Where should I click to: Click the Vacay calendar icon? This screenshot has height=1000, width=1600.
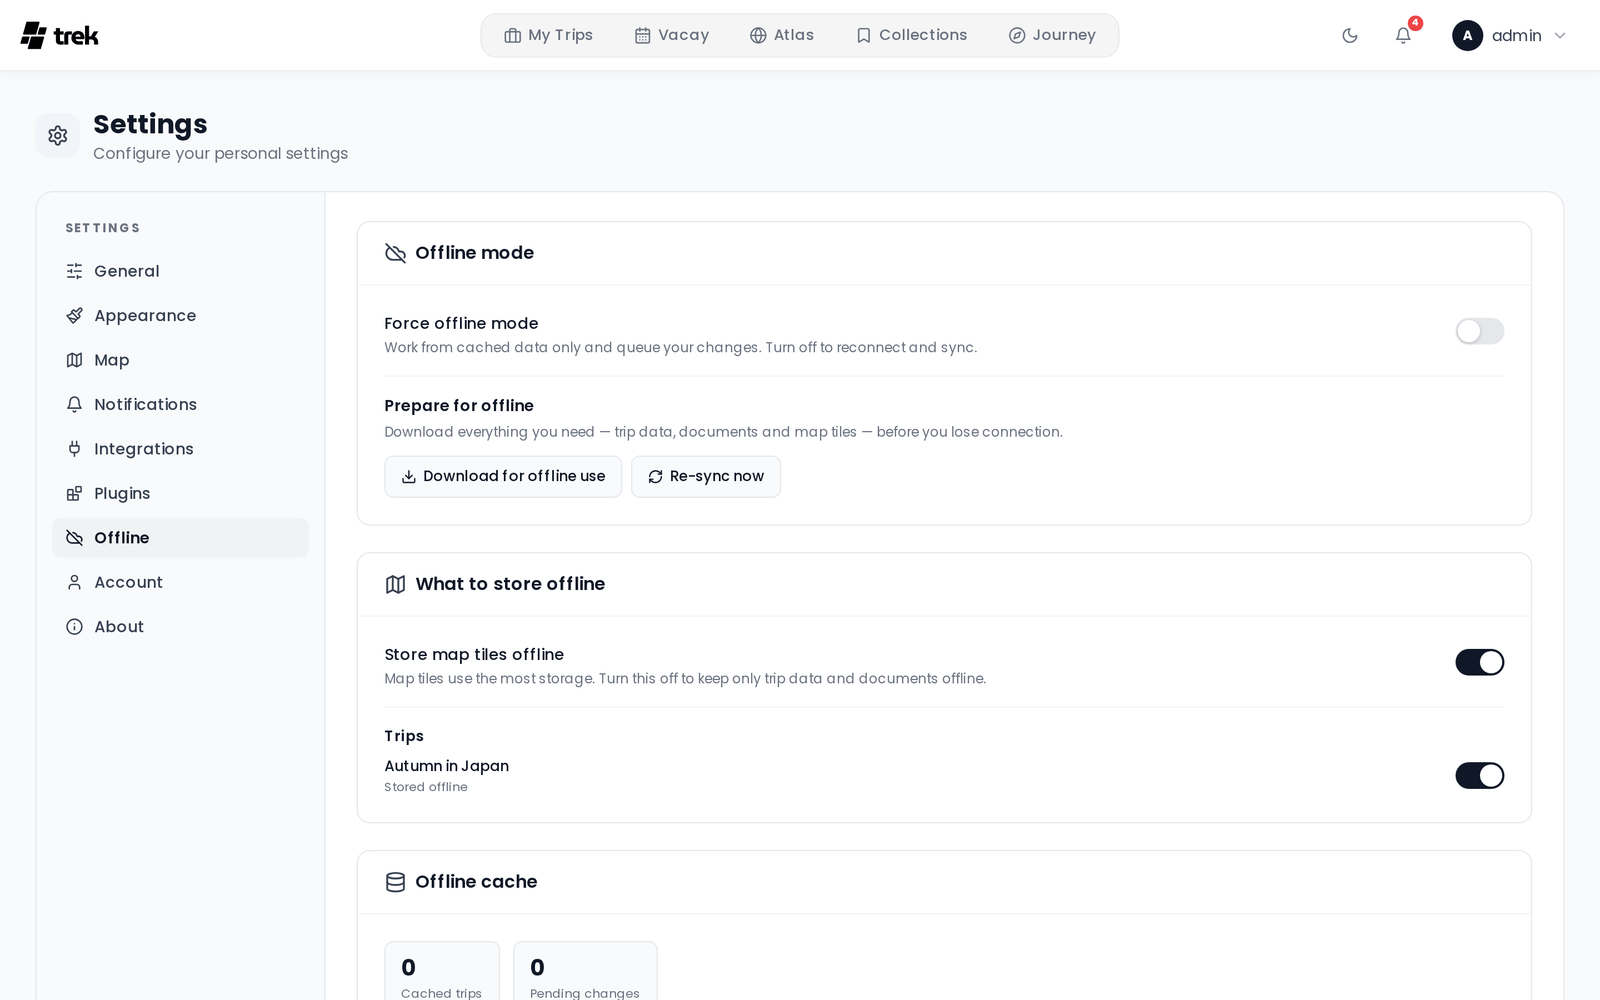pos(643,36)
